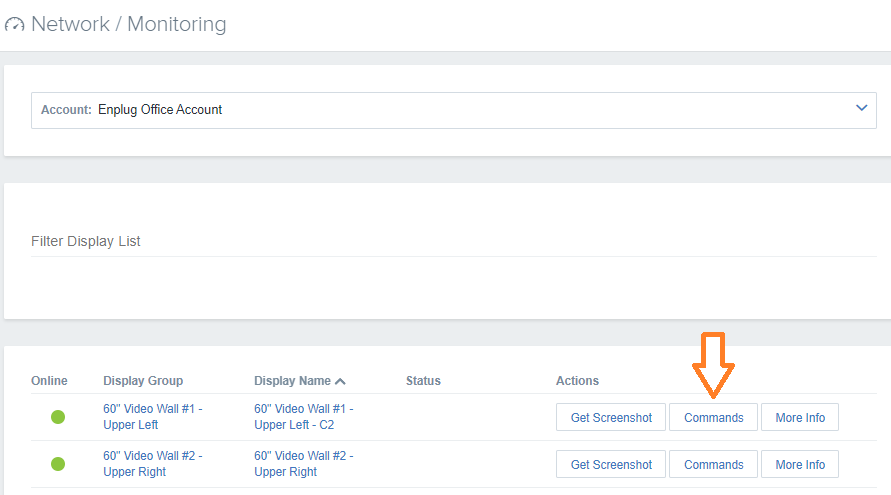Open display name link Upper Left - C2
Viewport: 891px width, 495px height.
303,417
